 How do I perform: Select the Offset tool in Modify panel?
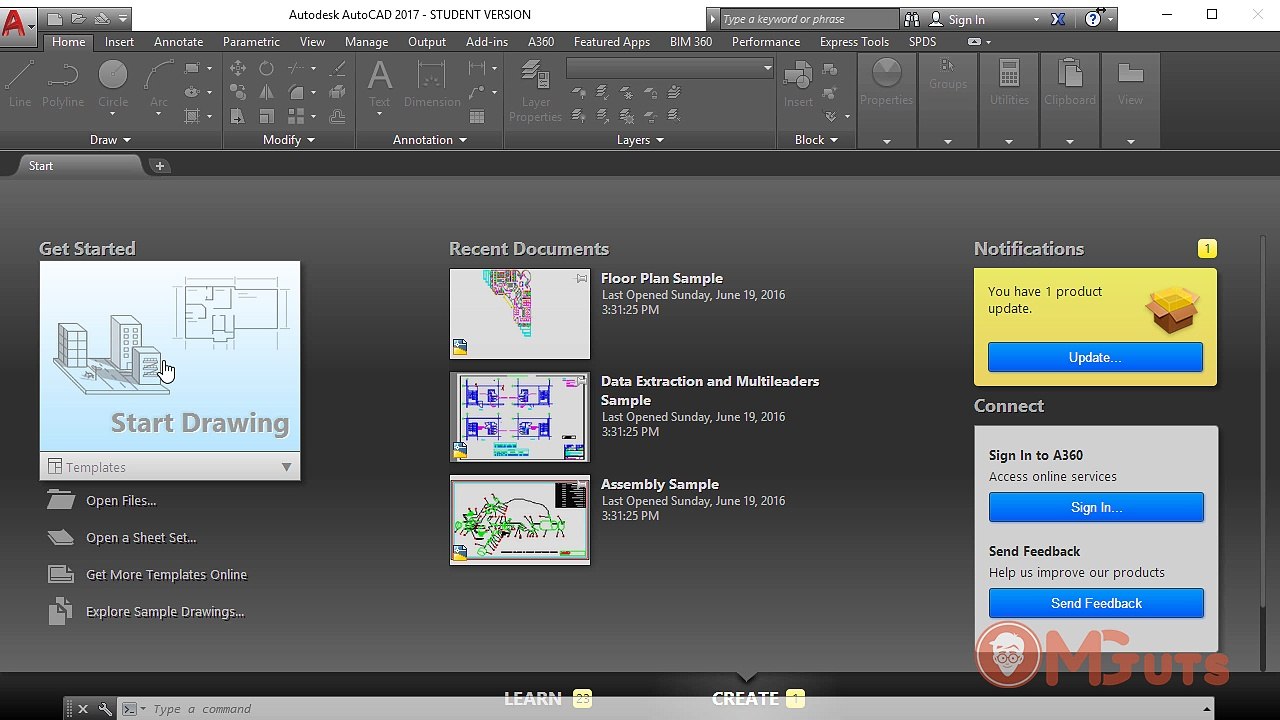(x=338, y=116)
